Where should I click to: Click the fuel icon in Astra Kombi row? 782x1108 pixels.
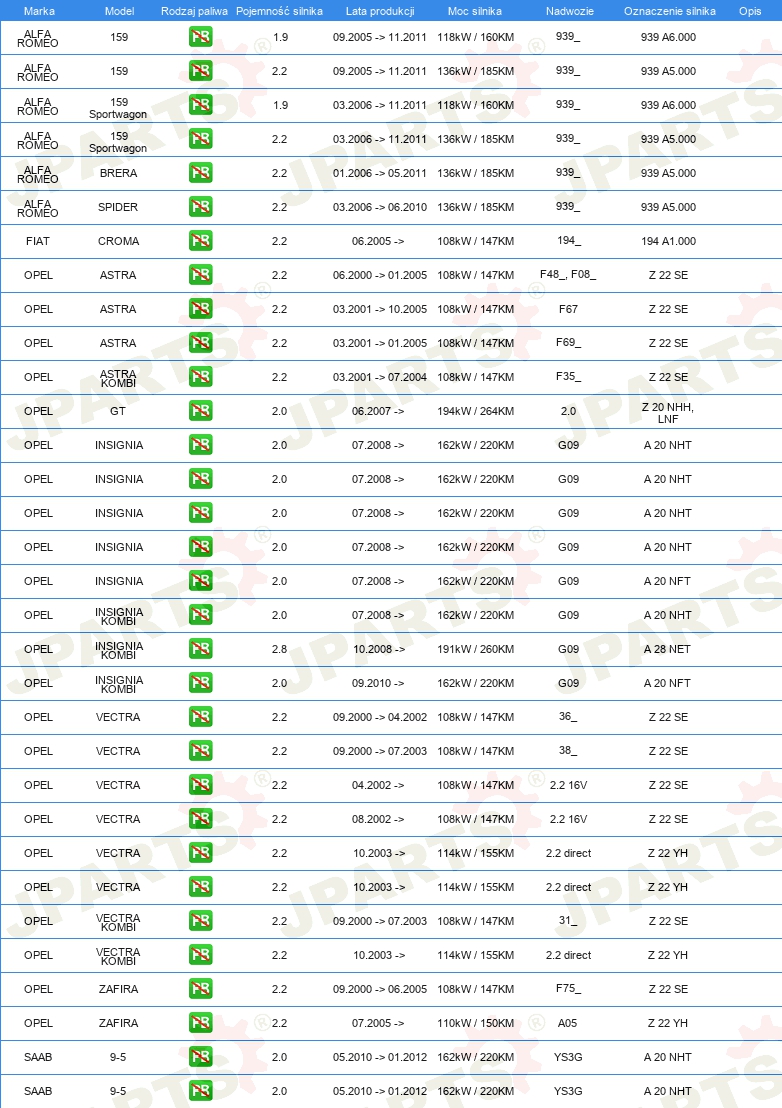(x=201, y=377)
